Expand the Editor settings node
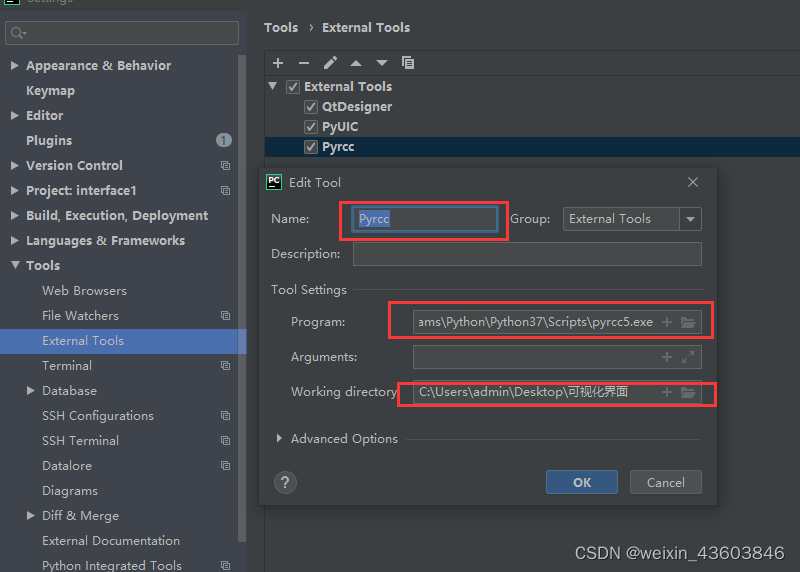This screenshot has width=800, height=572. (x=15, y=115)
